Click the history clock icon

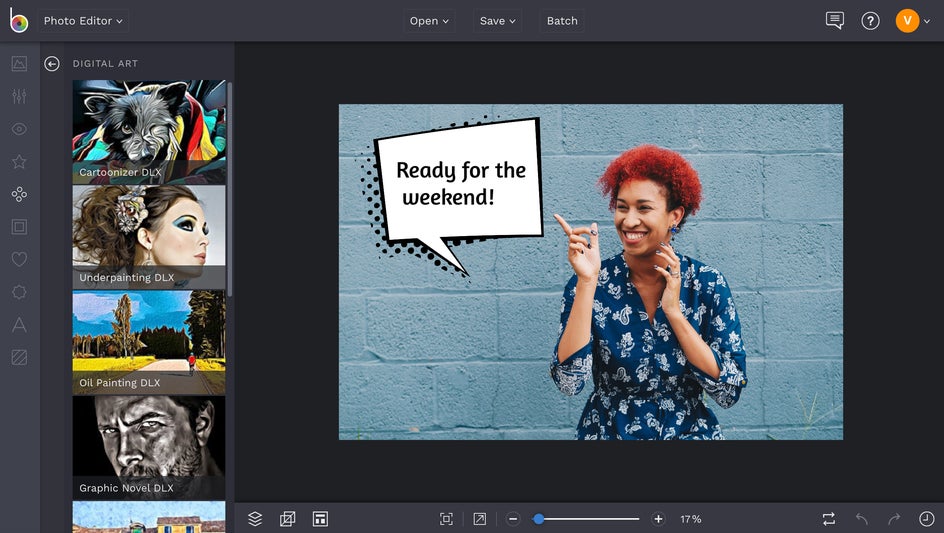926,519
